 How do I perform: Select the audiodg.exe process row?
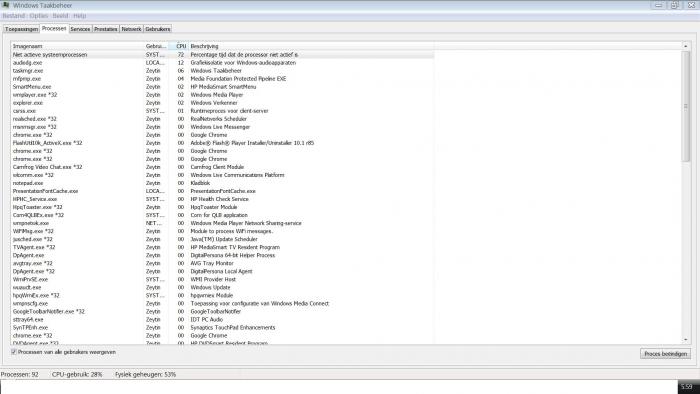(222, 62)
